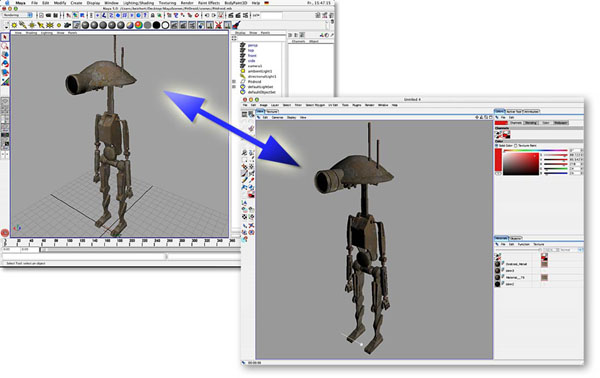Open the File menu in BodyPaint window

pyautogui.click(x=245, y=105)
